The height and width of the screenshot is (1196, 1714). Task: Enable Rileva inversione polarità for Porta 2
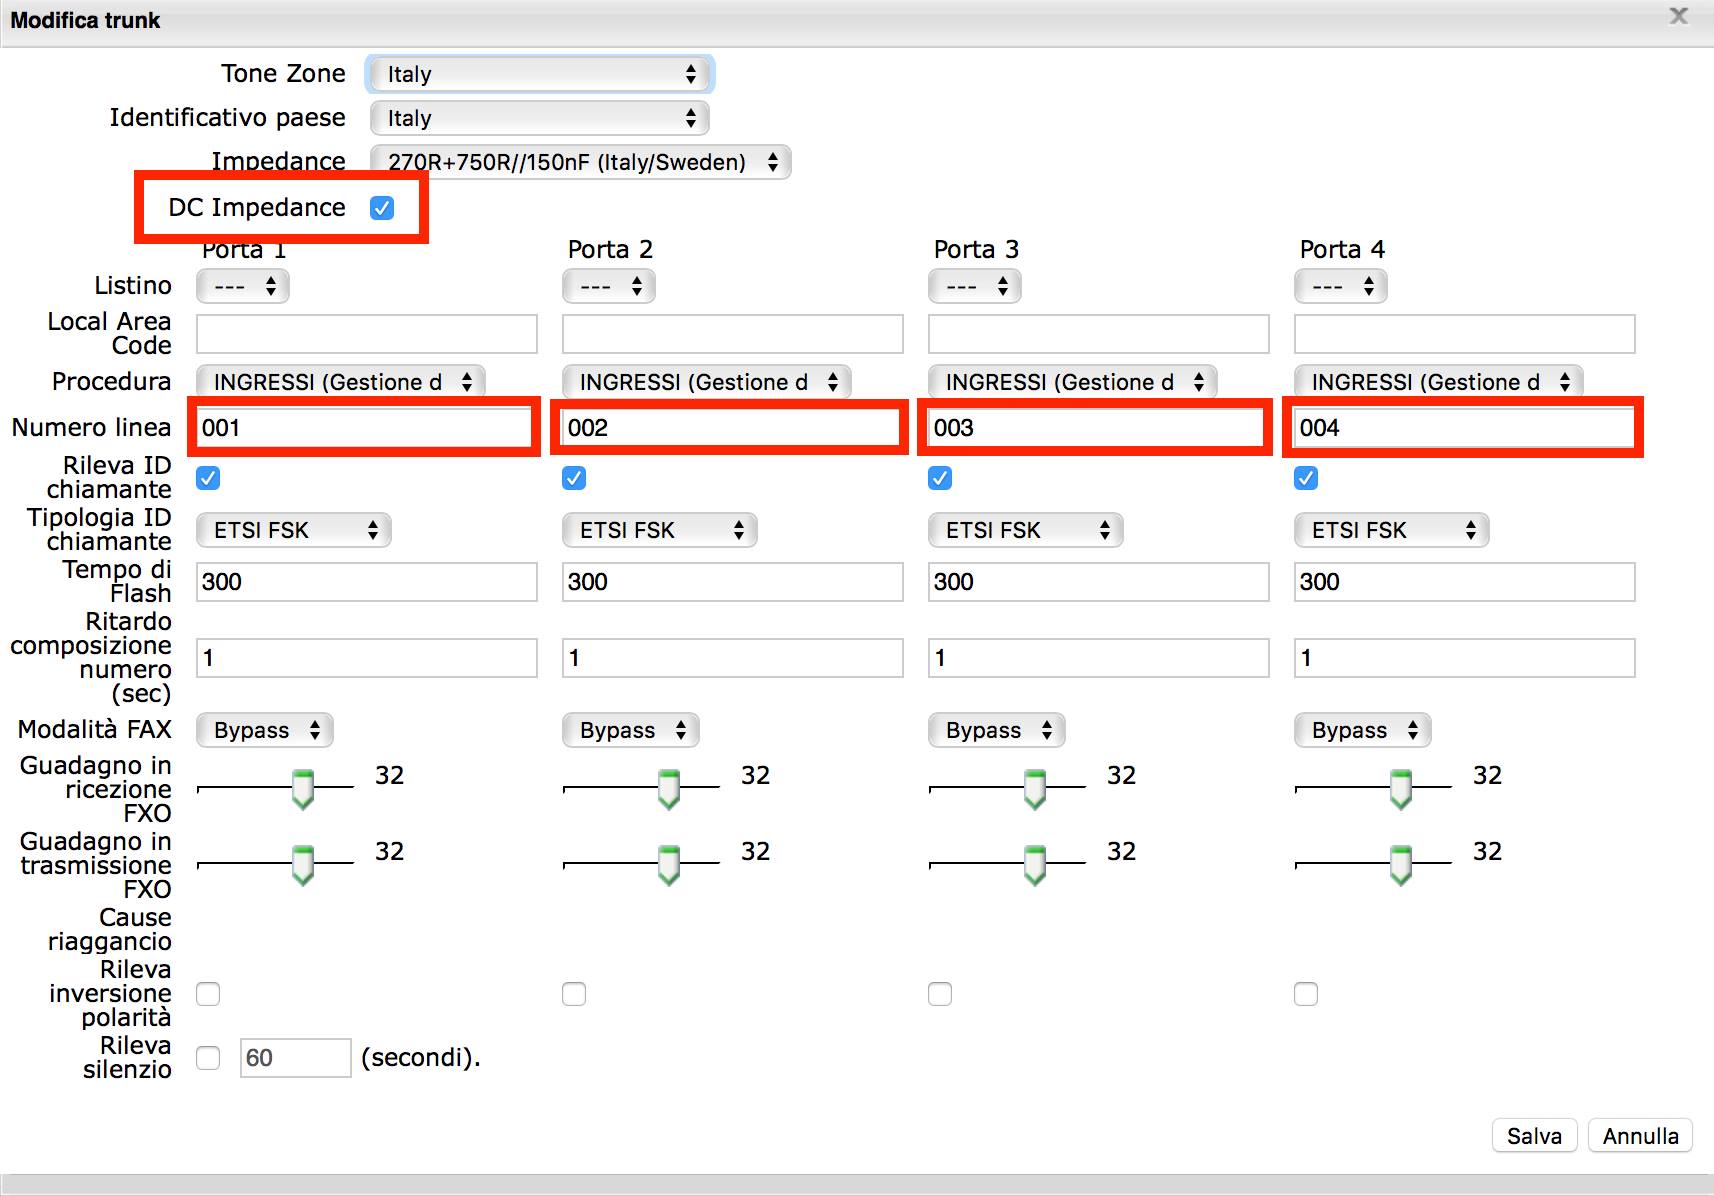574,994
